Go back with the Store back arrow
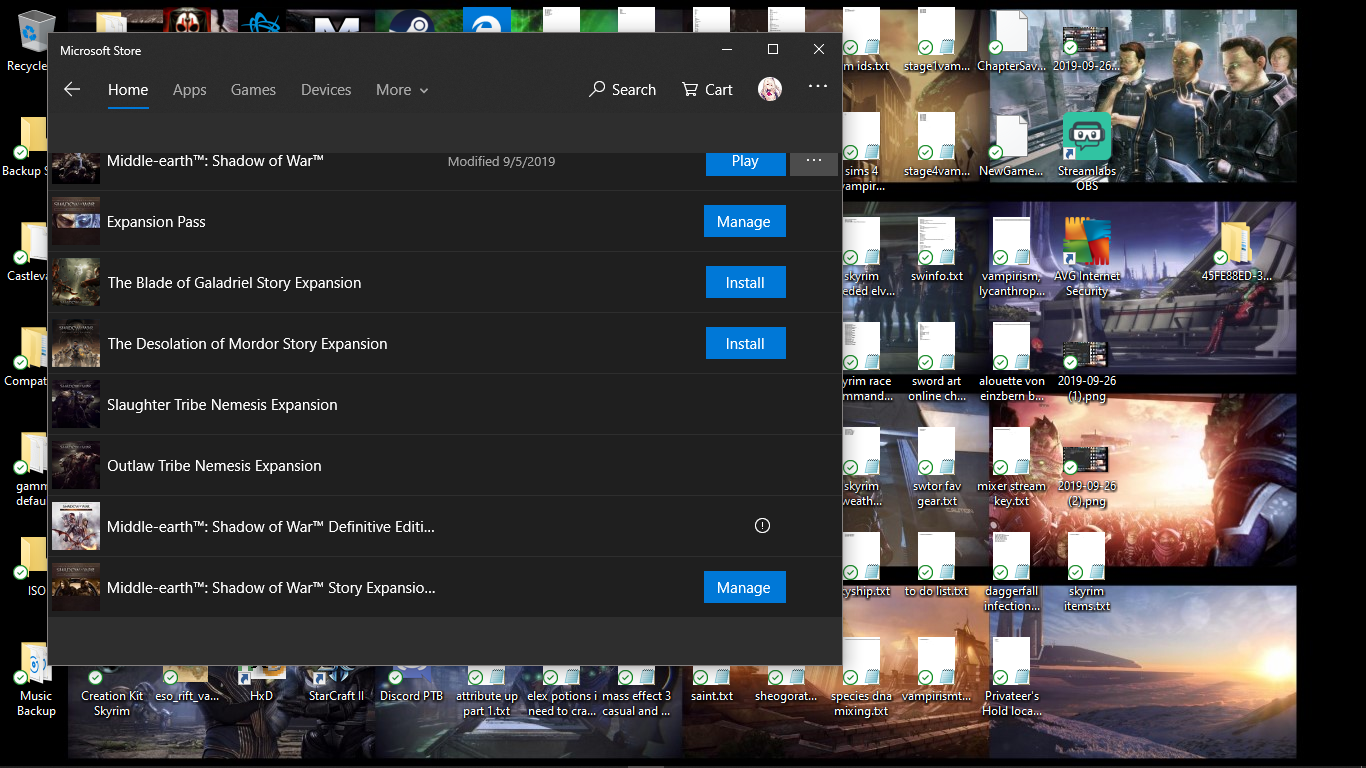The height and width of the screenshot is (768, 1366). pyautogui.click(x=72, y=89)
